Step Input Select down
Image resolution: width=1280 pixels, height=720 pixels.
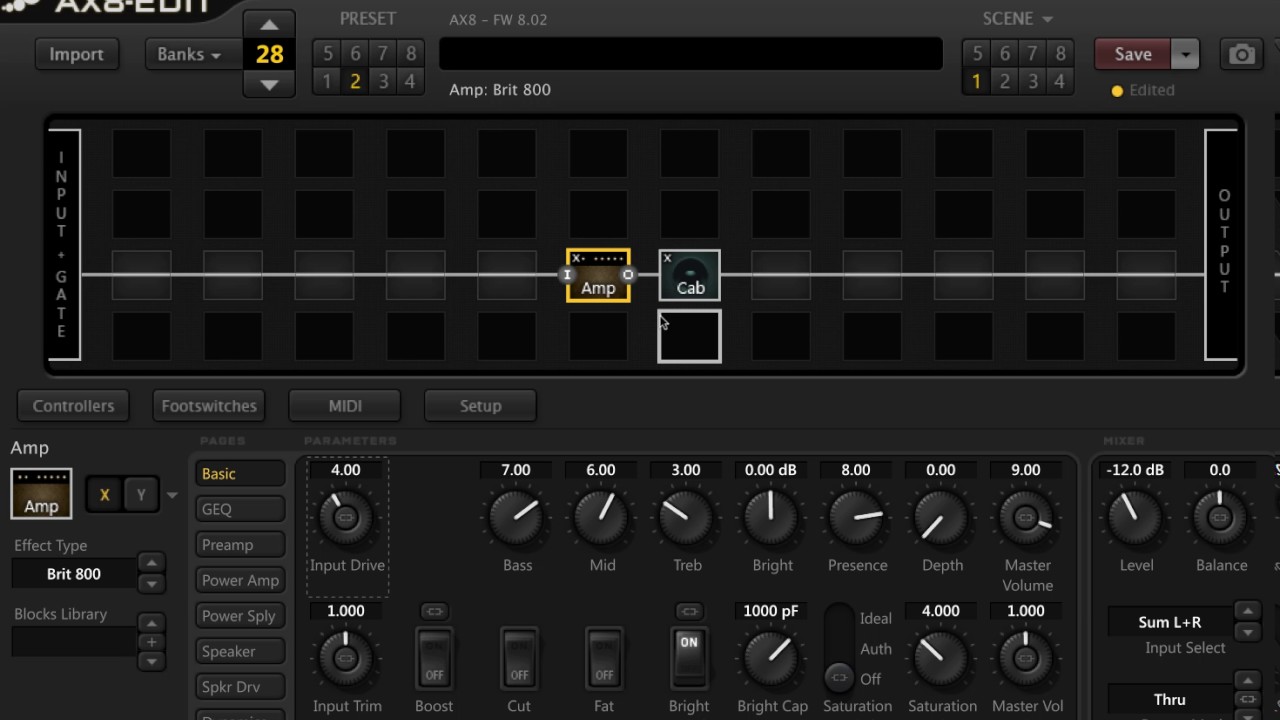(1247, 631)
